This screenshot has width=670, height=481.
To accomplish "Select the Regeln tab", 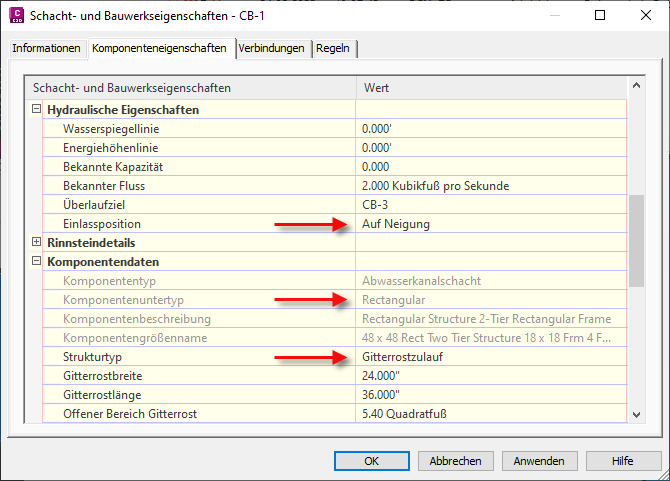I will click(x=333, y=48).
